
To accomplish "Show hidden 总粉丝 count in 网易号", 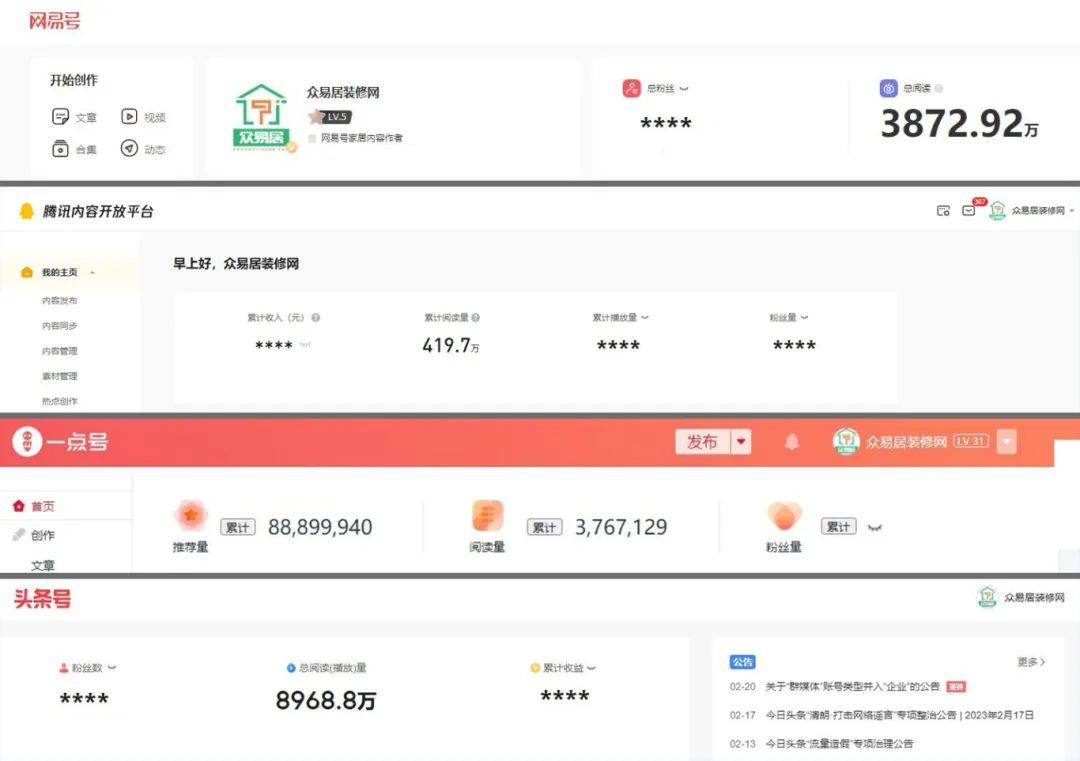I will tap(684, 88).
